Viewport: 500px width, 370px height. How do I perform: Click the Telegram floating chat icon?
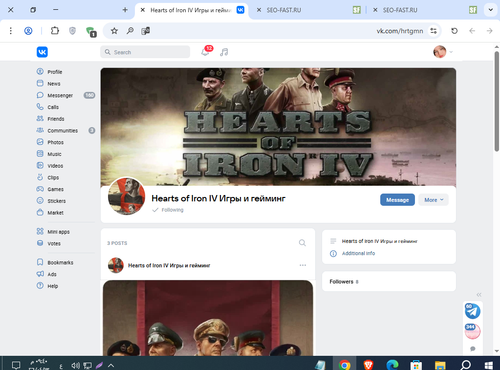(x=473, y=311)
